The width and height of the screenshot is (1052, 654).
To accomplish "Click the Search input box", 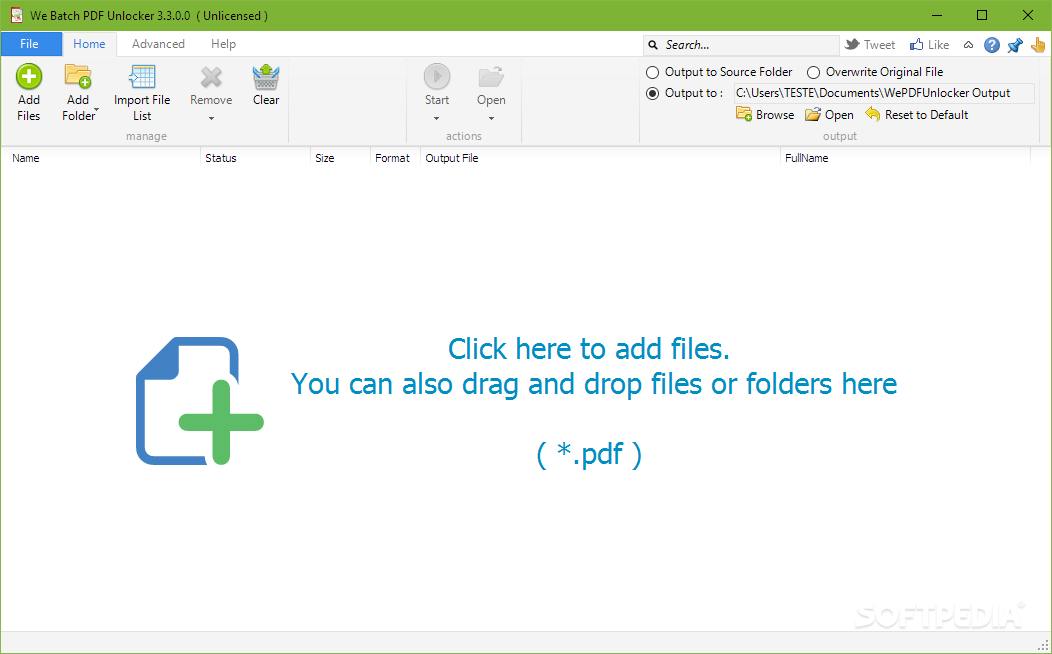I will 741,45.
